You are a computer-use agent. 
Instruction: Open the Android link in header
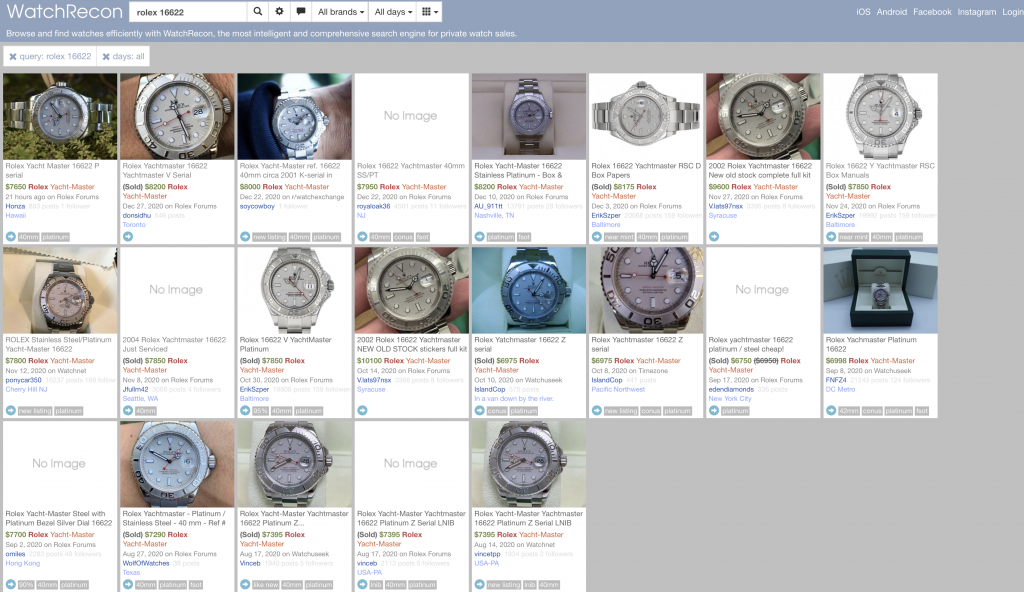[891, 12]
